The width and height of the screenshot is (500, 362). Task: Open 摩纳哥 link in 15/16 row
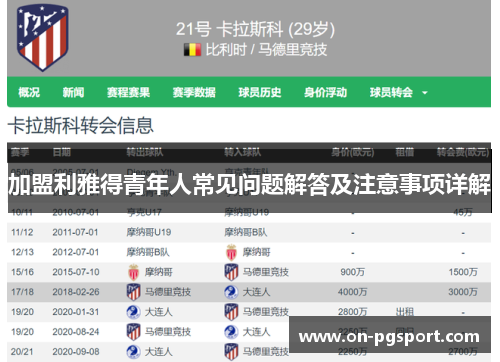pos(158,272)
